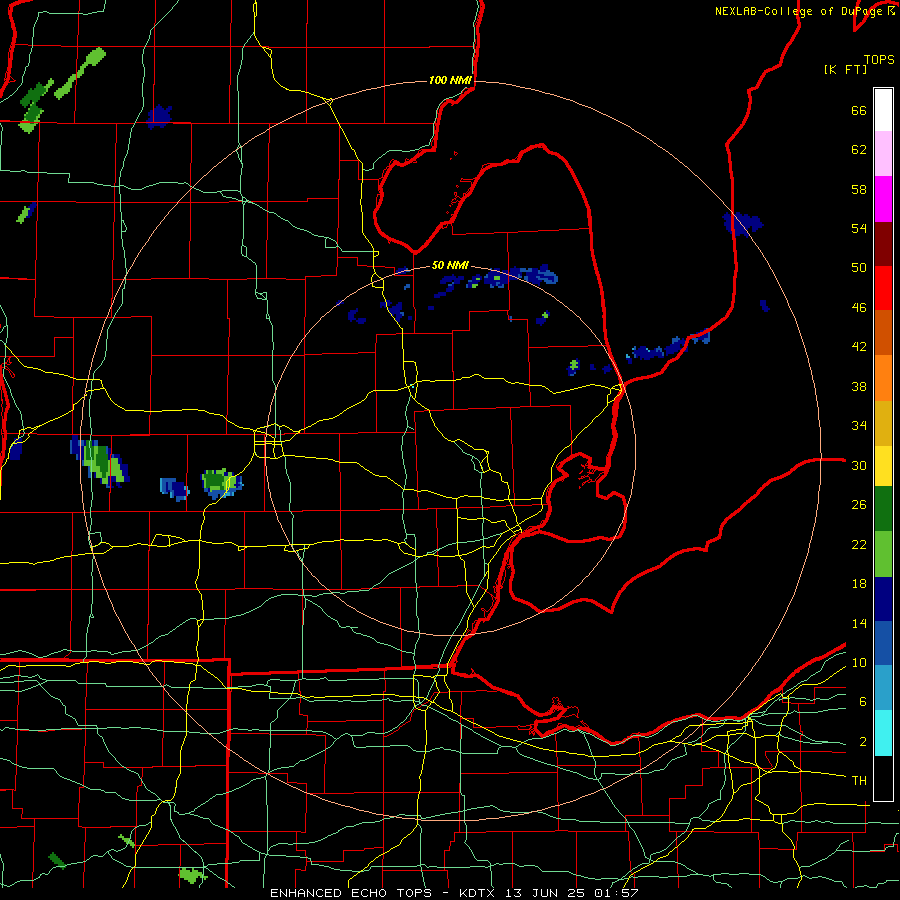Viewport: 900px width, 900px height.
Task: Click the 54 legend value
Action: [859, 228]
